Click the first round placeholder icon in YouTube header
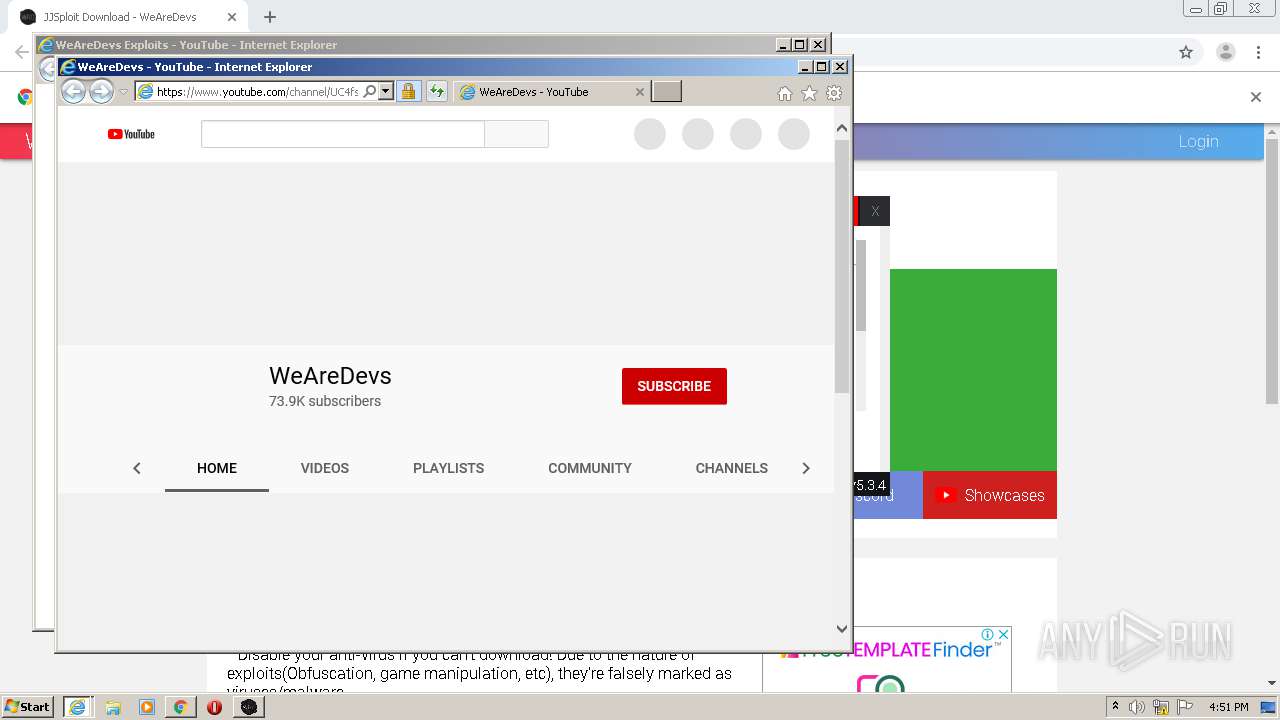The width and height of the screenshot is (1280, 720). pyautogui.click(x=650, y=134)
